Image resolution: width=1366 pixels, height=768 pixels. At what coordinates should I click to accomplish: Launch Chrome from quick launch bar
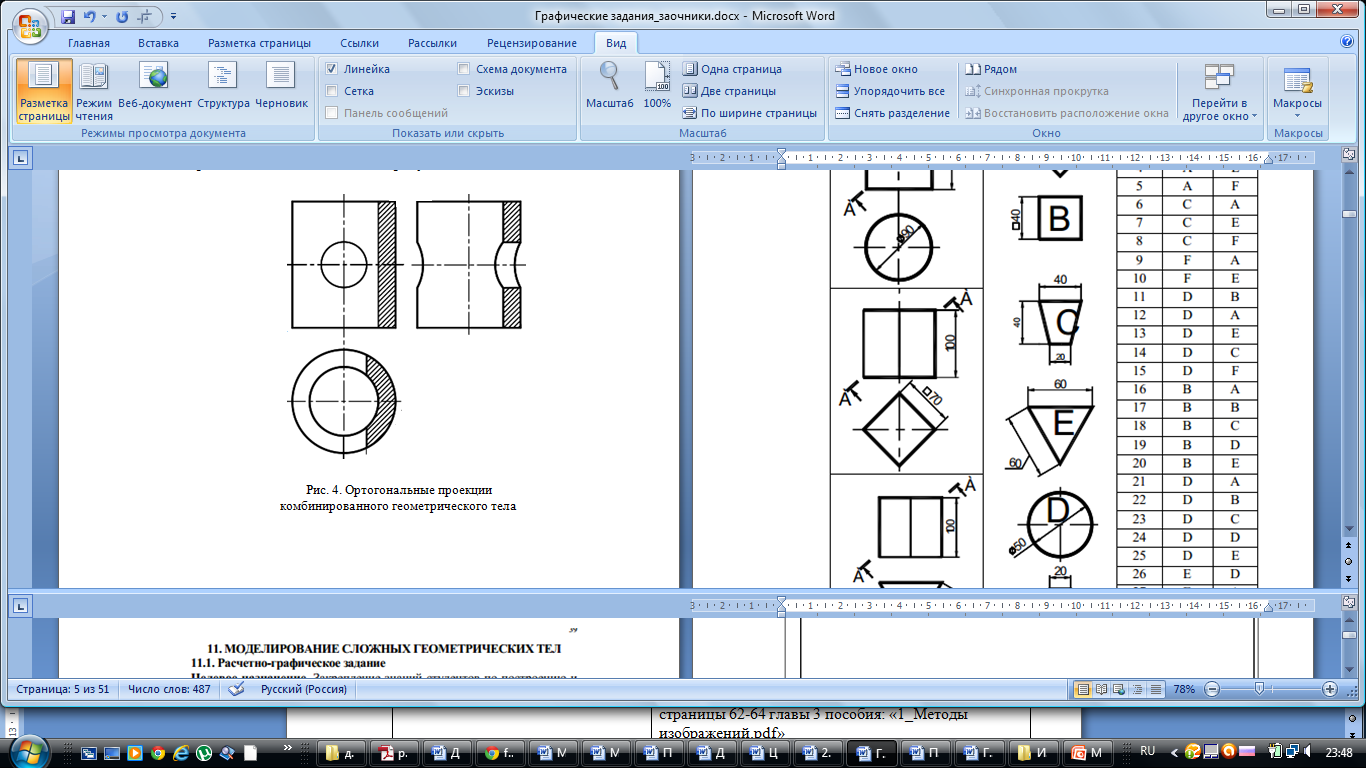point(158,752)
